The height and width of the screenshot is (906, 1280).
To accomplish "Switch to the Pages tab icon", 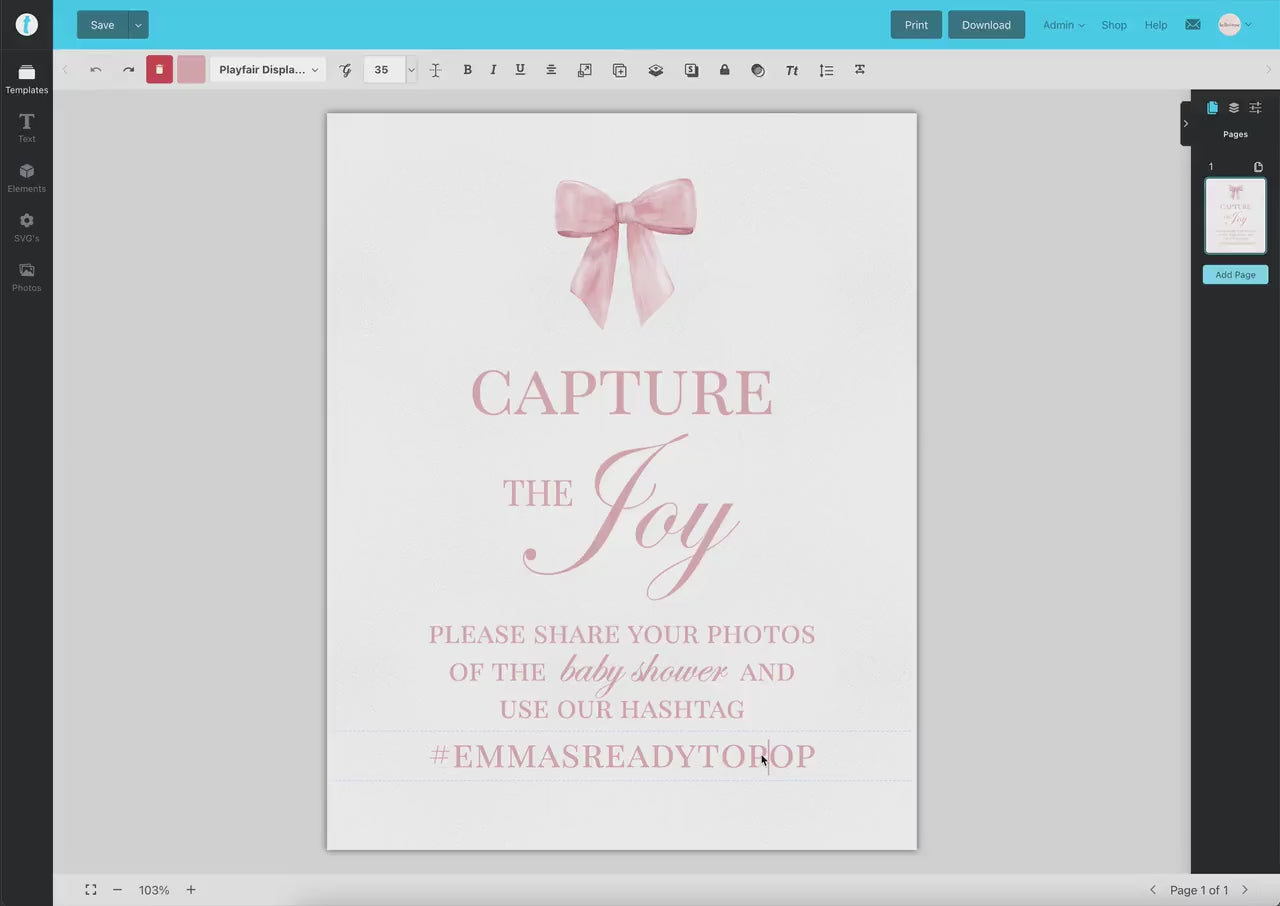I will 1212,108.
